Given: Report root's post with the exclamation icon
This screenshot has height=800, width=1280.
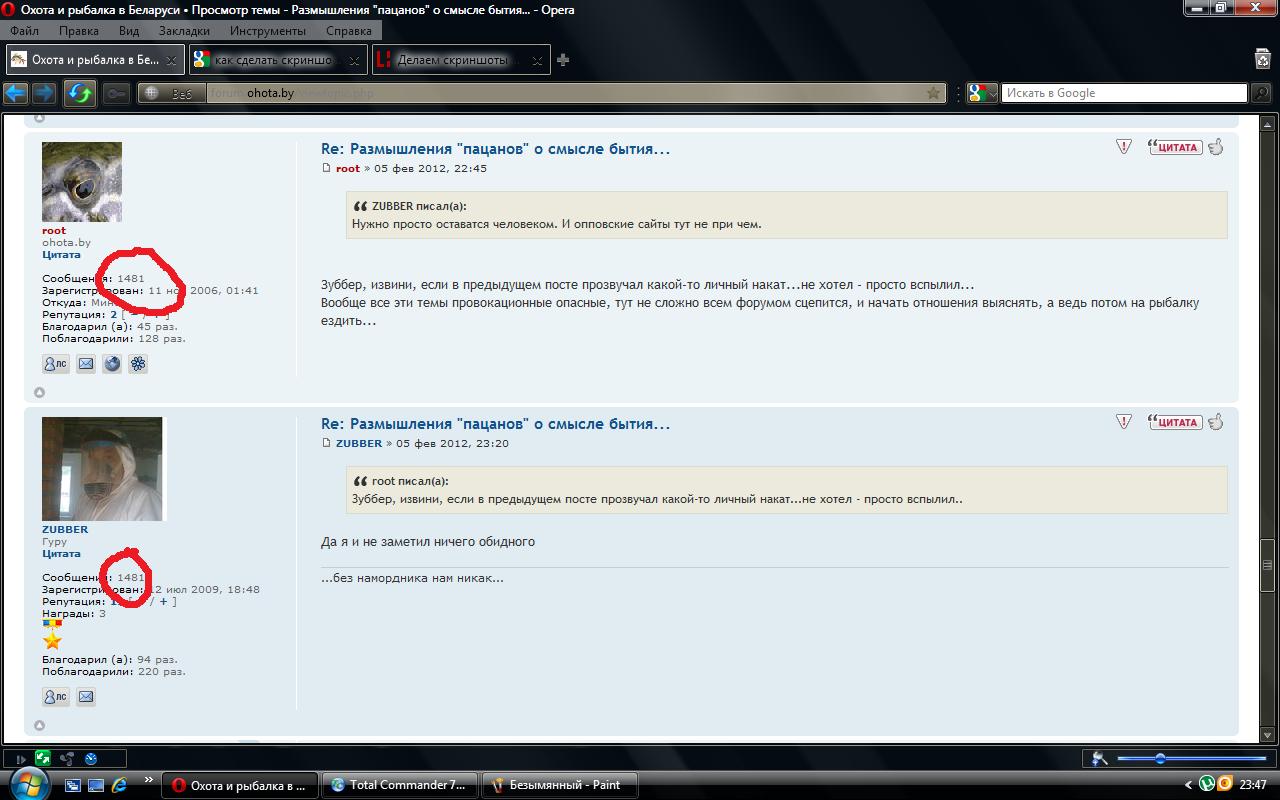Looking at the screenshot, I should [x=1124, y=147].
